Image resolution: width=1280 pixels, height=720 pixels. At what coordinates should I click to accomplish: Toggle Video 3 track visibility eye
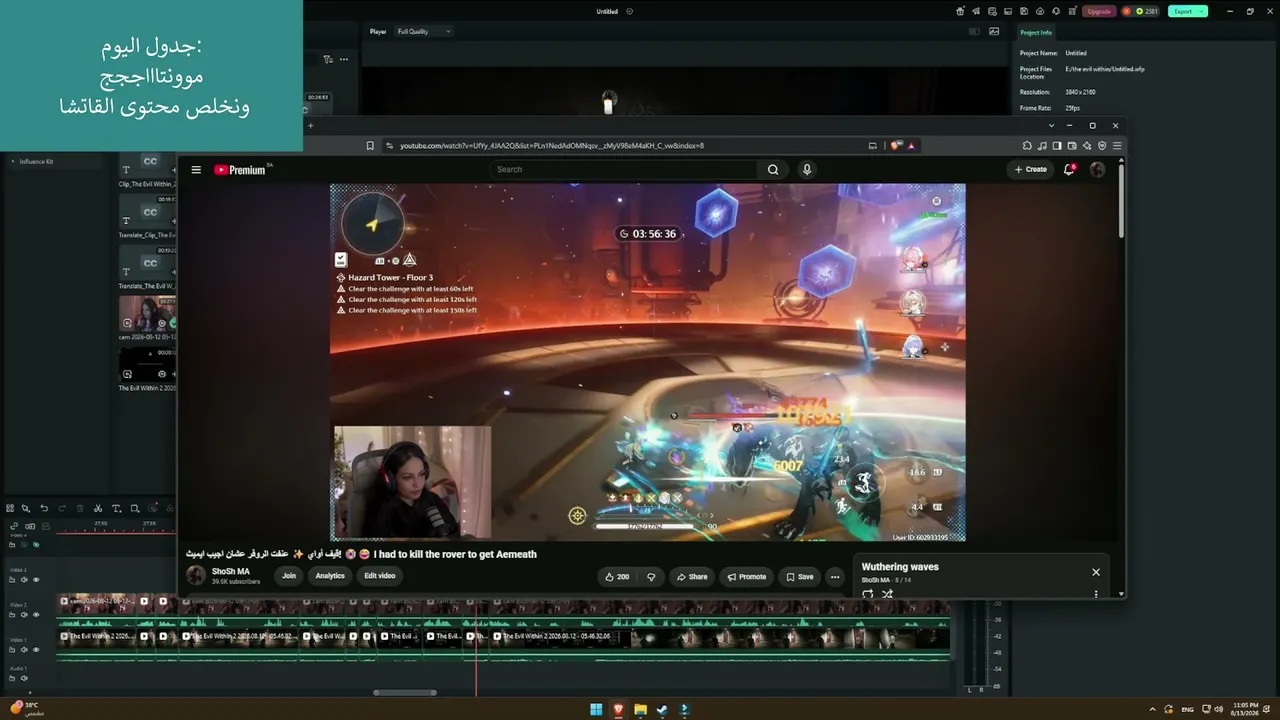(x=36, y=580)
